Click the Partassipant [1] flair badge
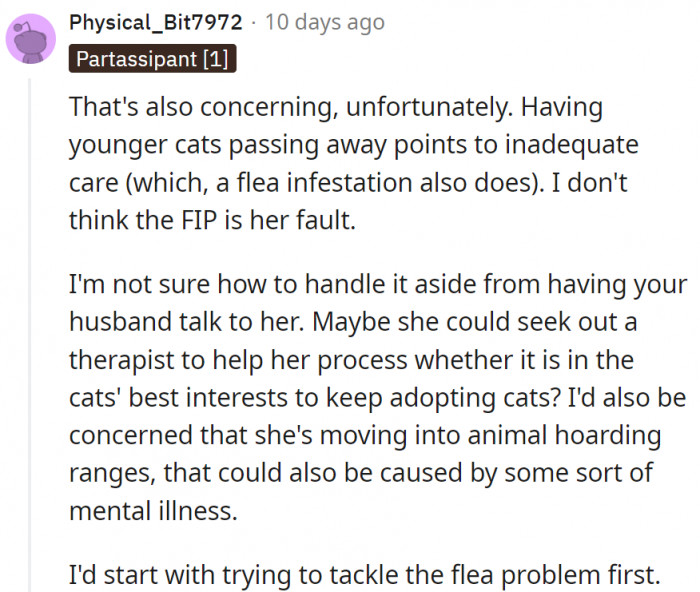The height and width of the screenshot is (592, 700). [x=152, y=60]
